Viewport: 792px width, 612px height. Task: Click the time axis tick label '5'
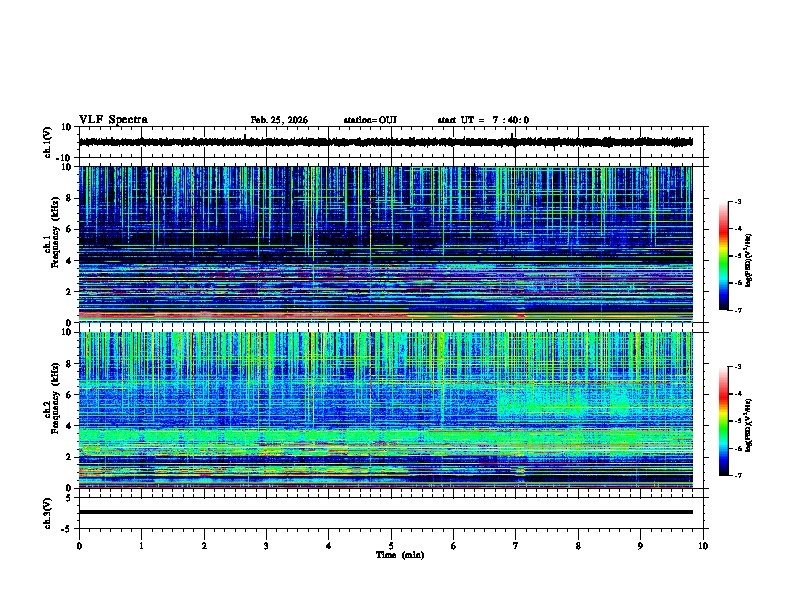[x=391, y=546]
